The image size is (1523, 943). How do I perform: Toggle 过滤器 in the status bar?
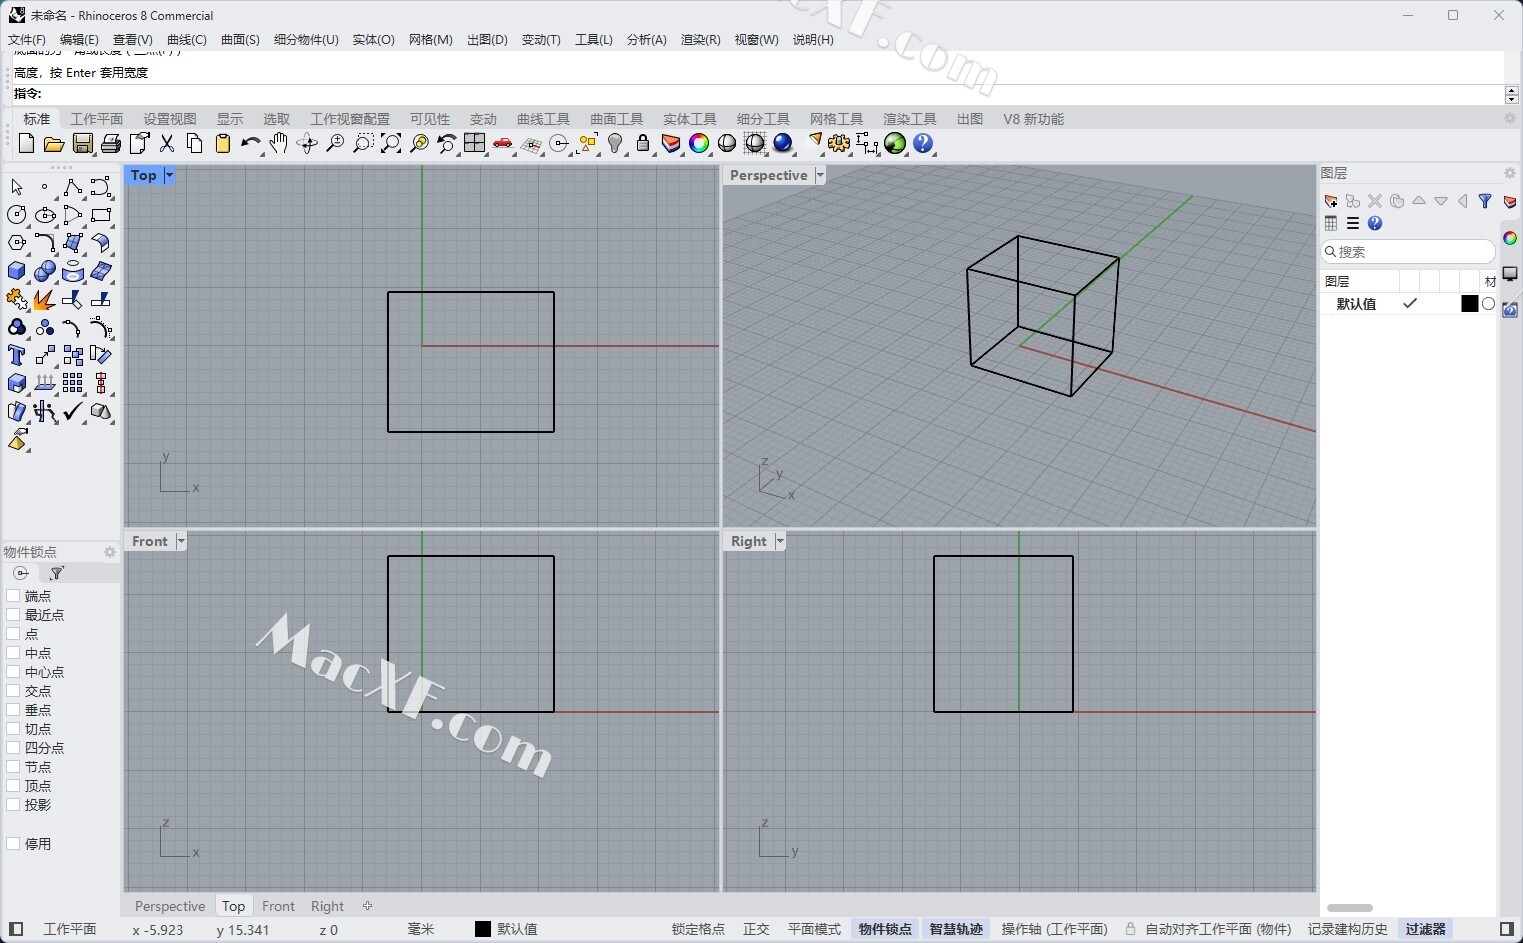coord(1425,929)
